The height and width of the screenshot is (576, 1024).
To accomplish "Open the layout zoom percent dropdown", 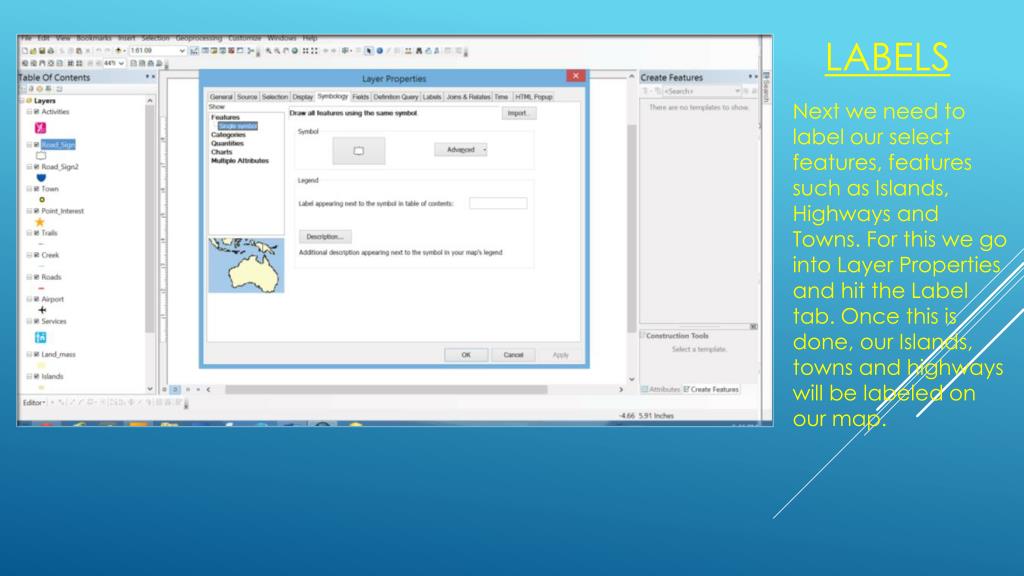I will [121, 63].
